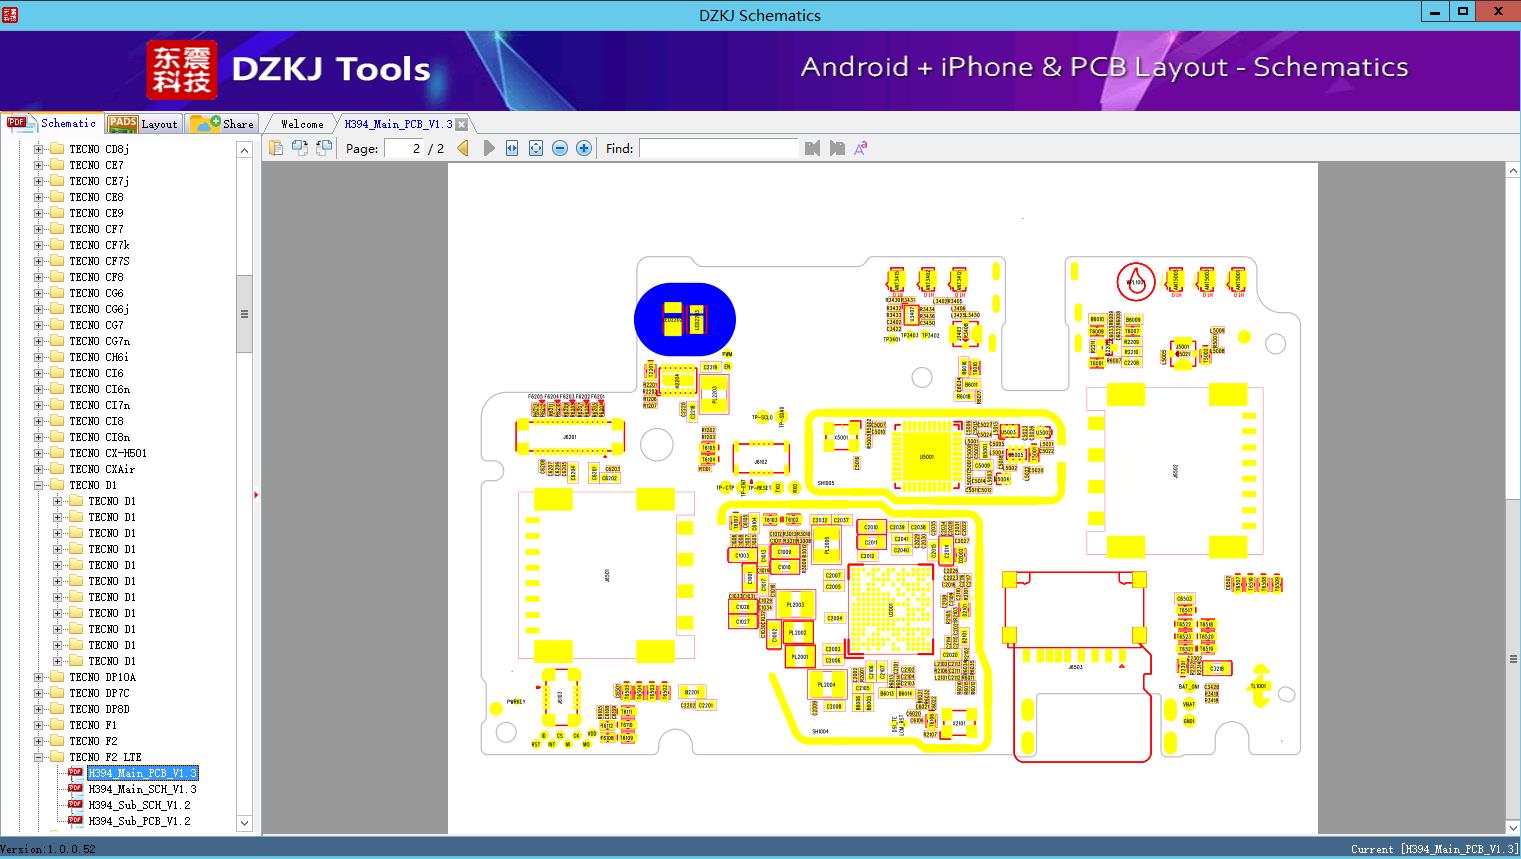This screenshot has width=1521, height=859.
Task: Click the TECNO CD8j folder icon
Action: coord(56,149)
